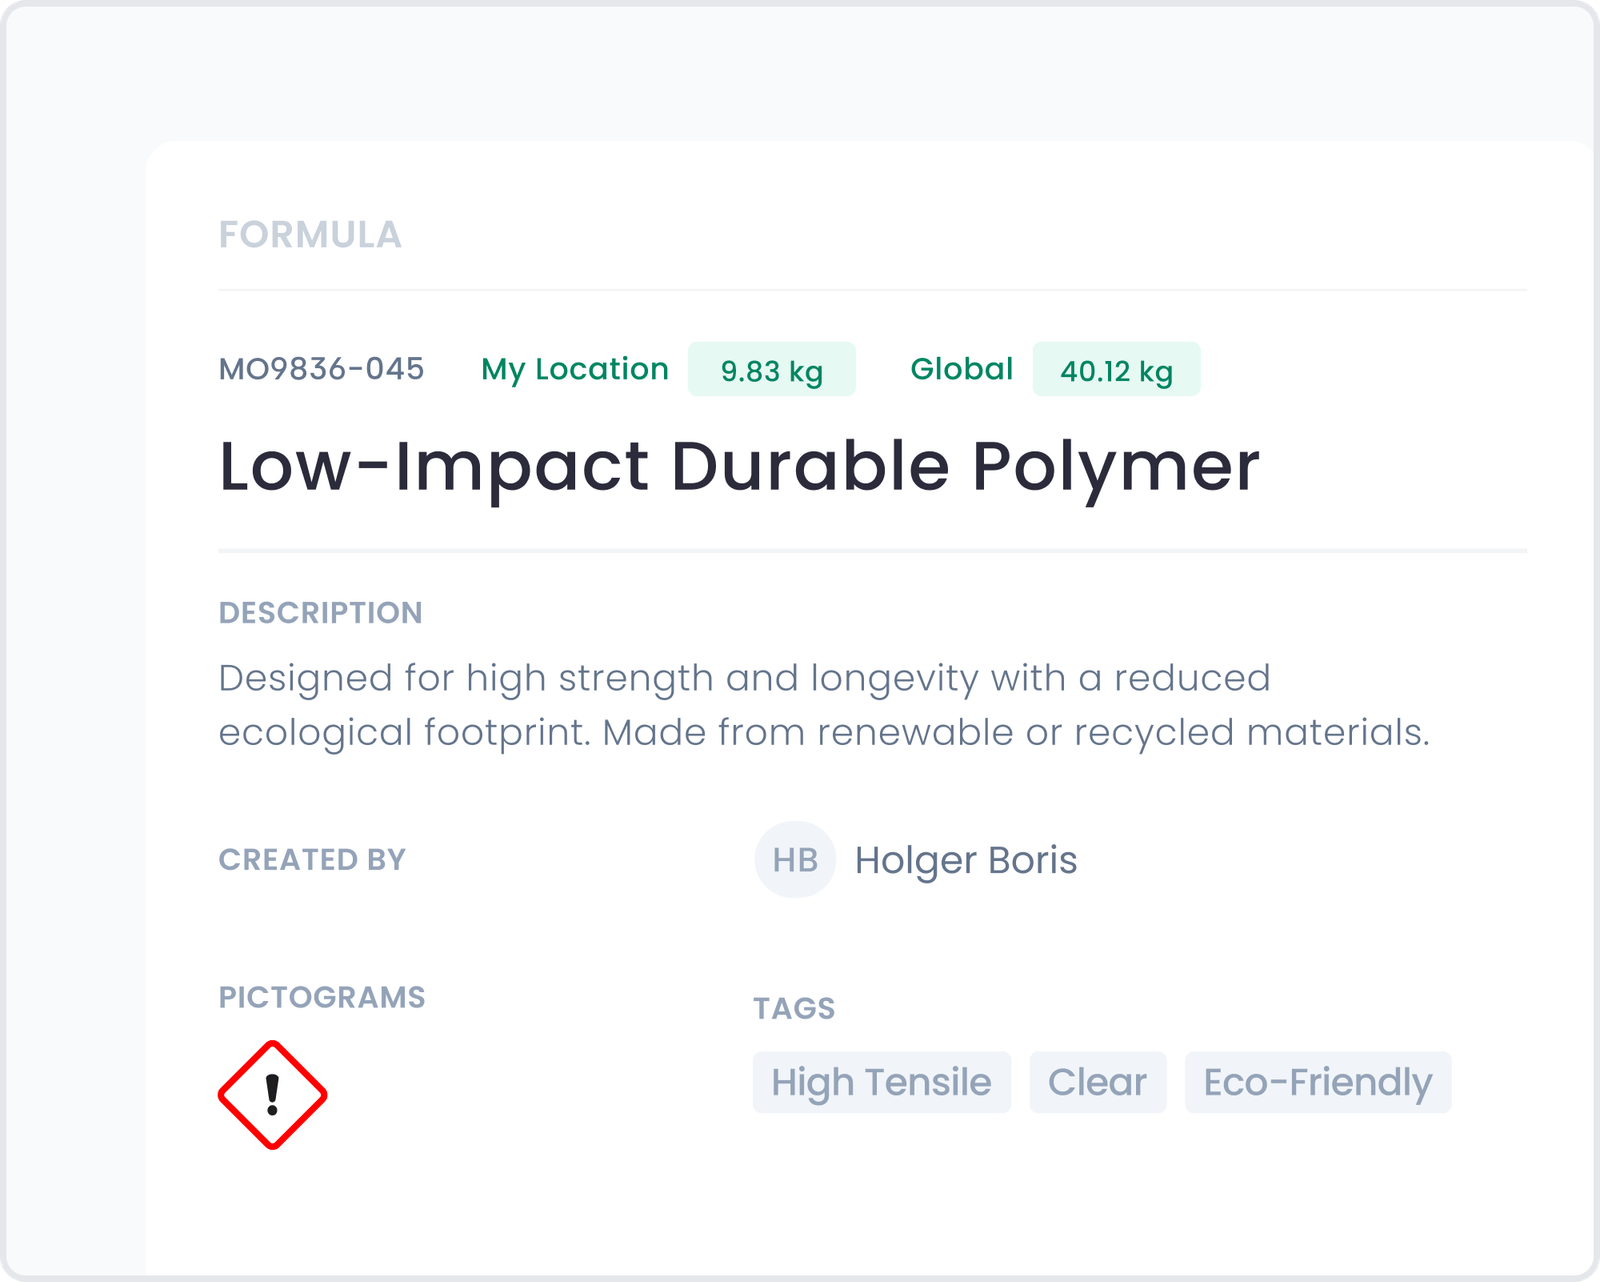Click the TAGS label
Image resolution: width=1600 pixels, height=1282 pixels.
tap(794, 1008)
